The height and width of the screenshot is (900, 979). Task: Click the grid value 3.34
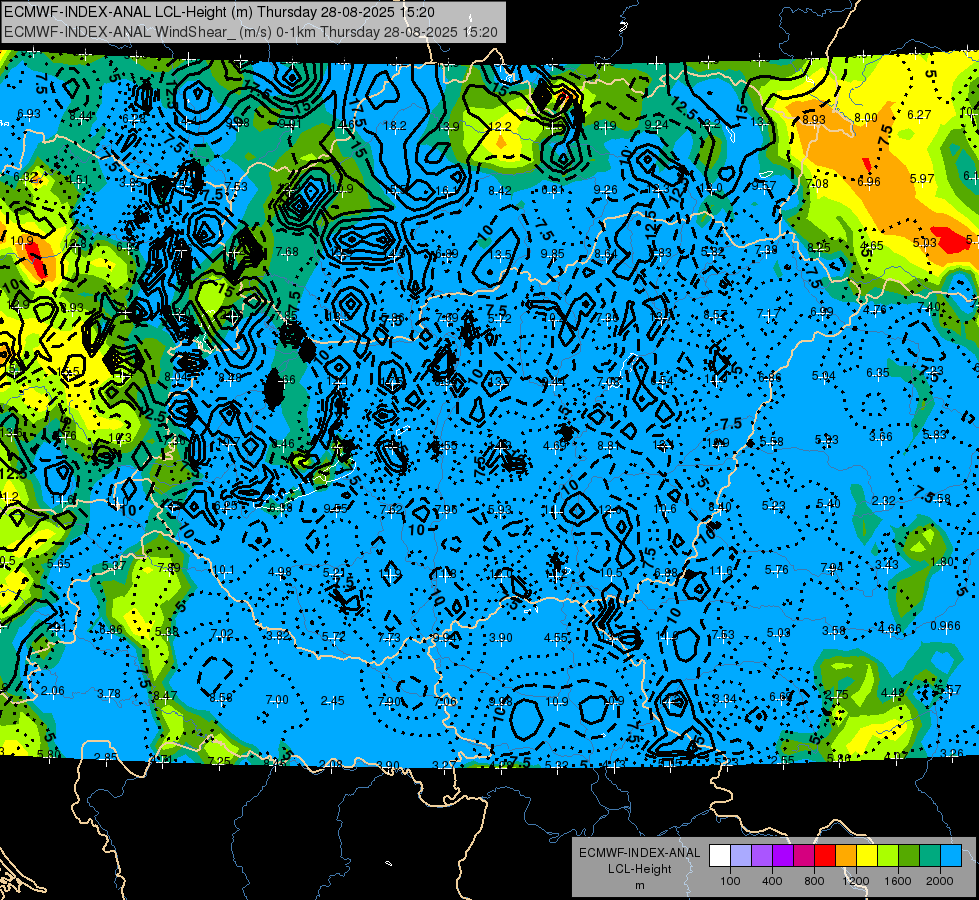pyautogui.click(x=724, y=699)
